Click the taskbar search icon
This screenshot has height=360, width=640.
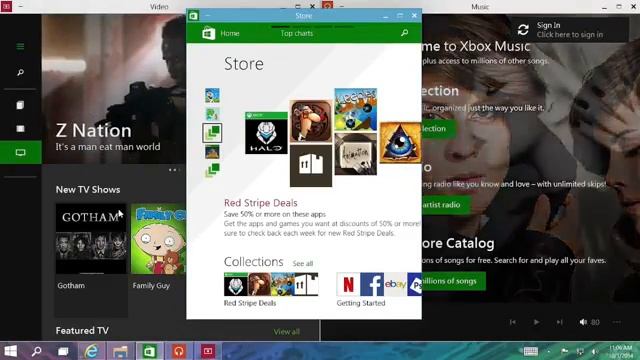(36, 351)
